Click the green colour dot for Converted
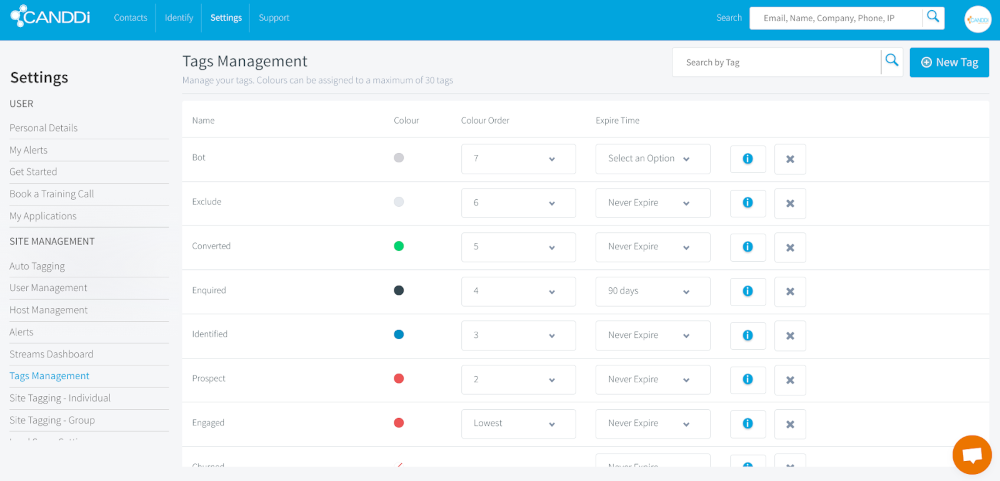Screen dimensions: 1000x481 coord(399,246)
